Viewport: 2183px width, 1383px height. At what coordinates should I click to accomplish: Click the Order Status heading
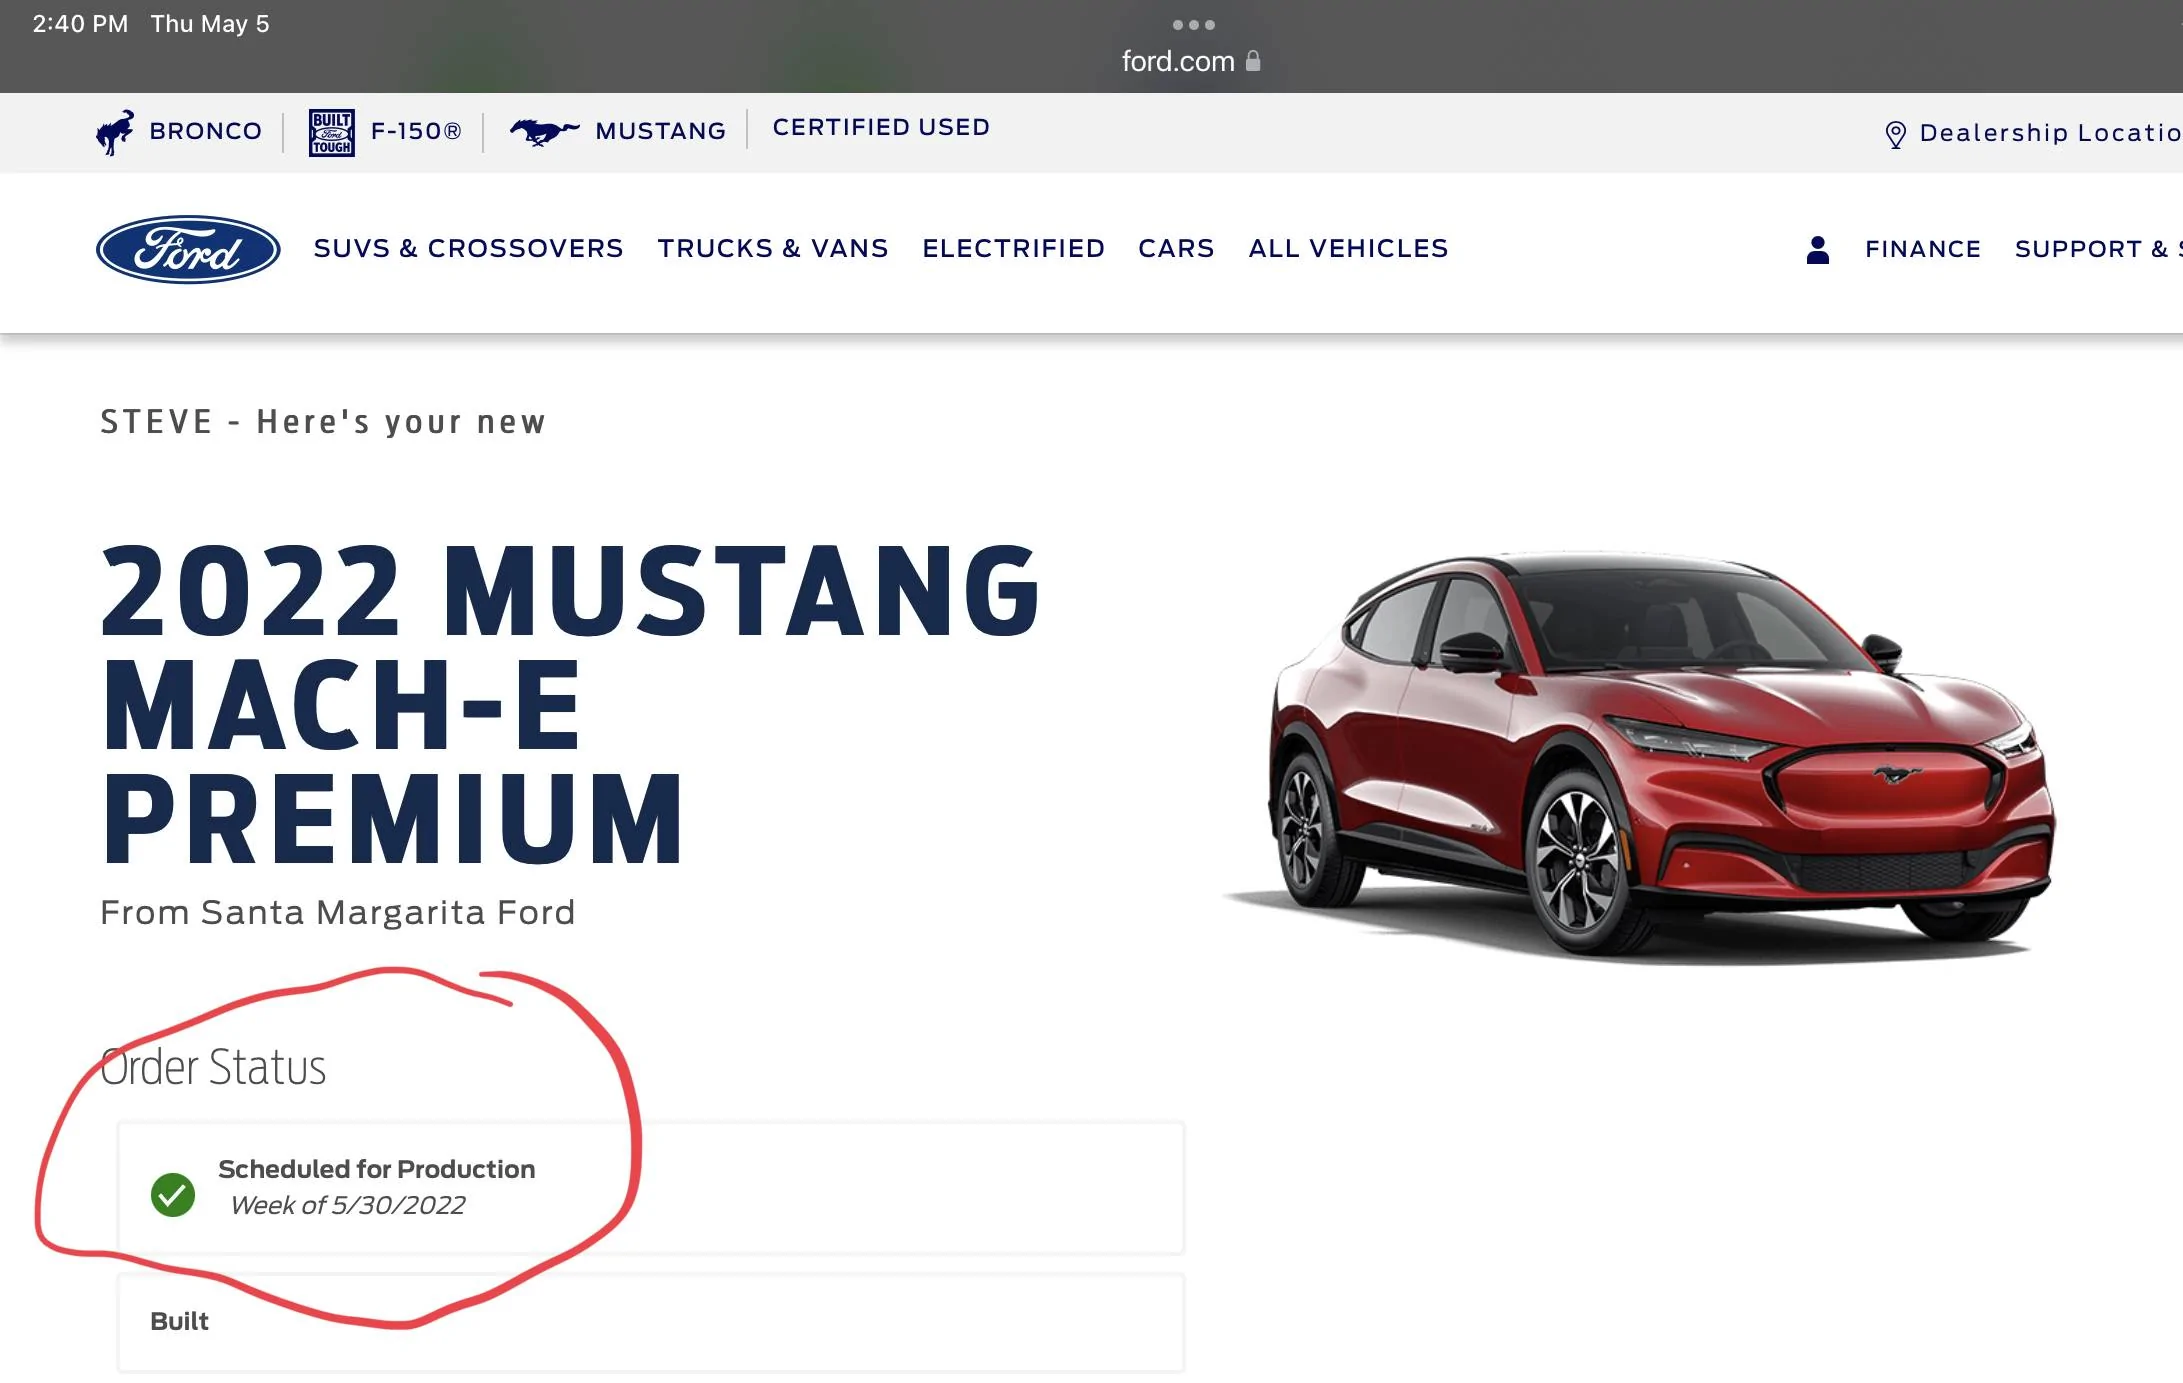click(213, 1067)
